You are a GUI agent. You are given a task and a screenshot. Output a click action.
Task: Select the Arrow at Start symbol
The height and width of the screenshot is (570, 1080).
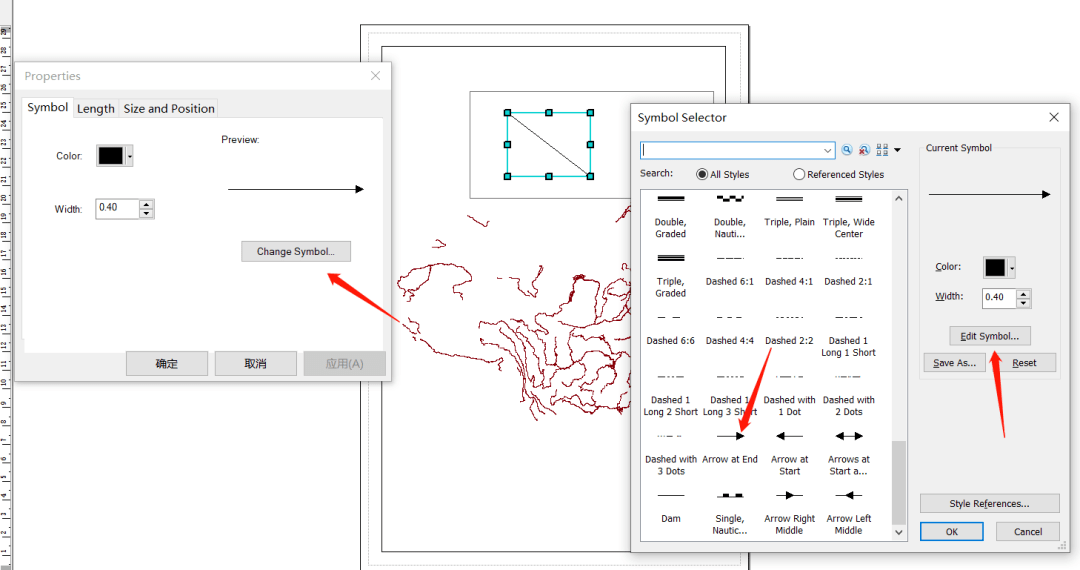(x=789, y=453)
